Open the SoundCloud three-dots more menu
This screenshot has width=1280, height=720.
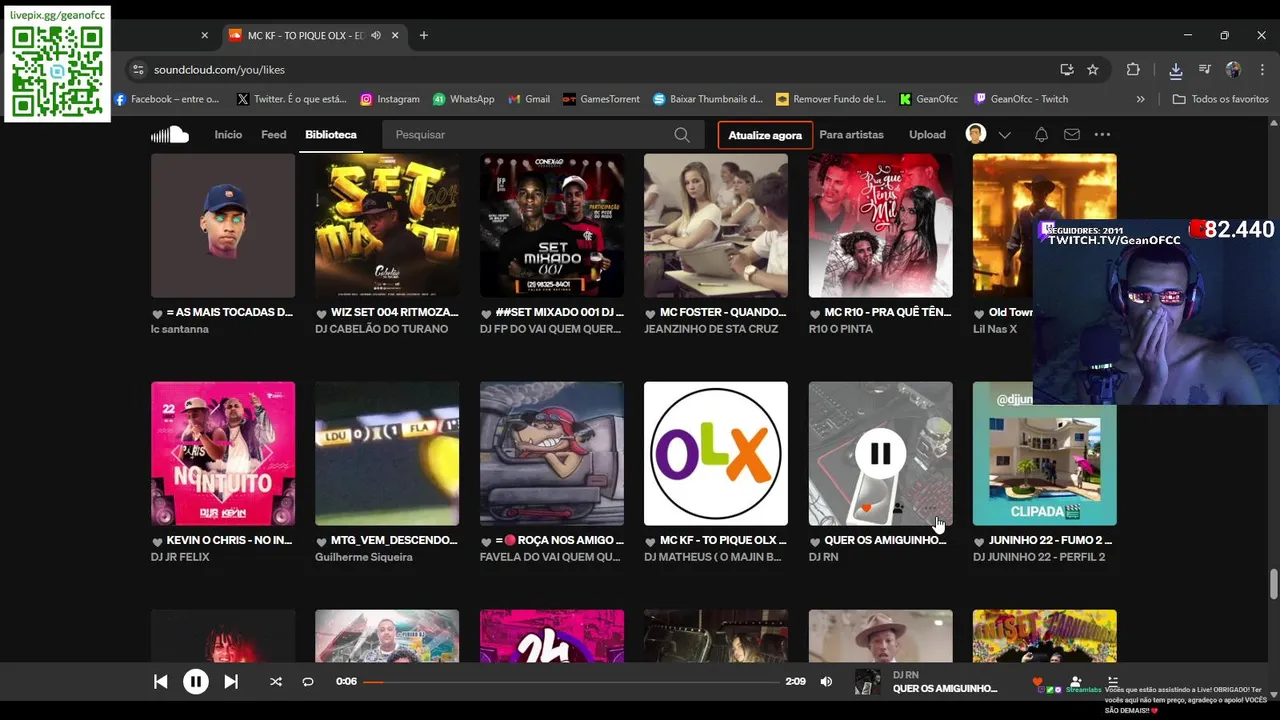click(1102, 134)
